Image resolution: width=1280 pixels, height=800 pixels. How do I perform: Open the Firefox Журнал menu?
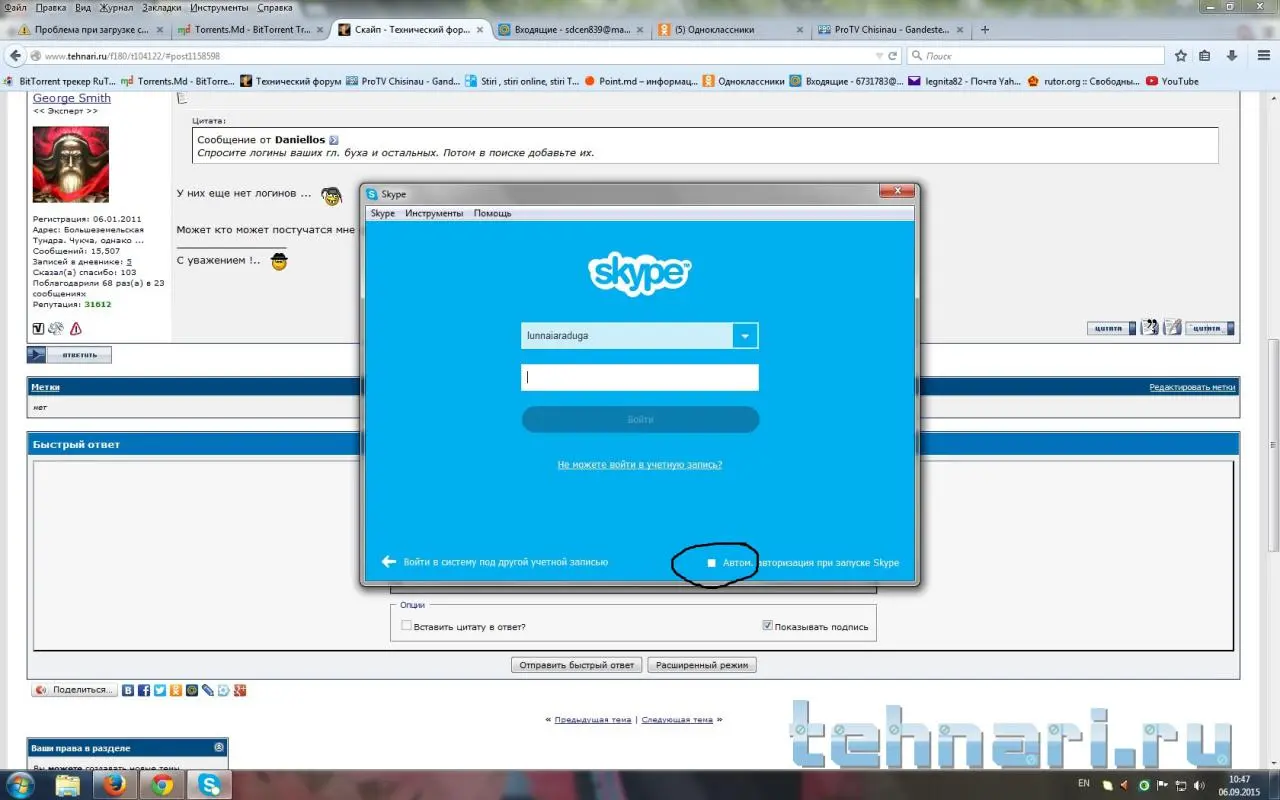click(x=116, y=7)
